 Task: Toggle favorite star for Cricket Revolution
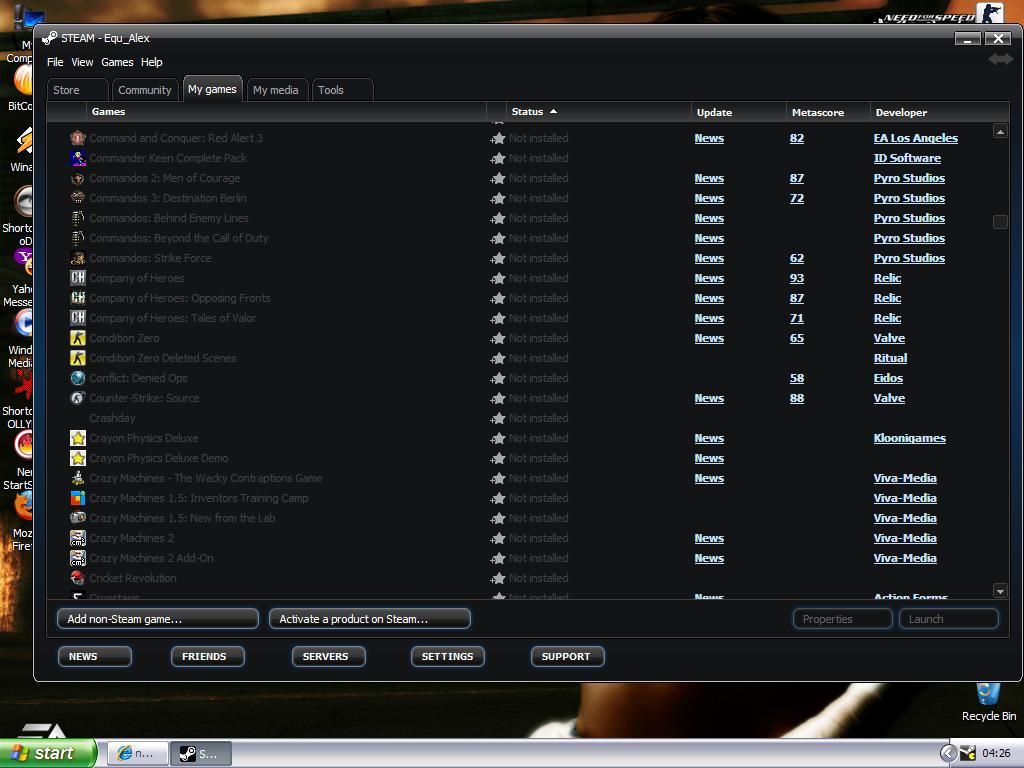point(498,578)
